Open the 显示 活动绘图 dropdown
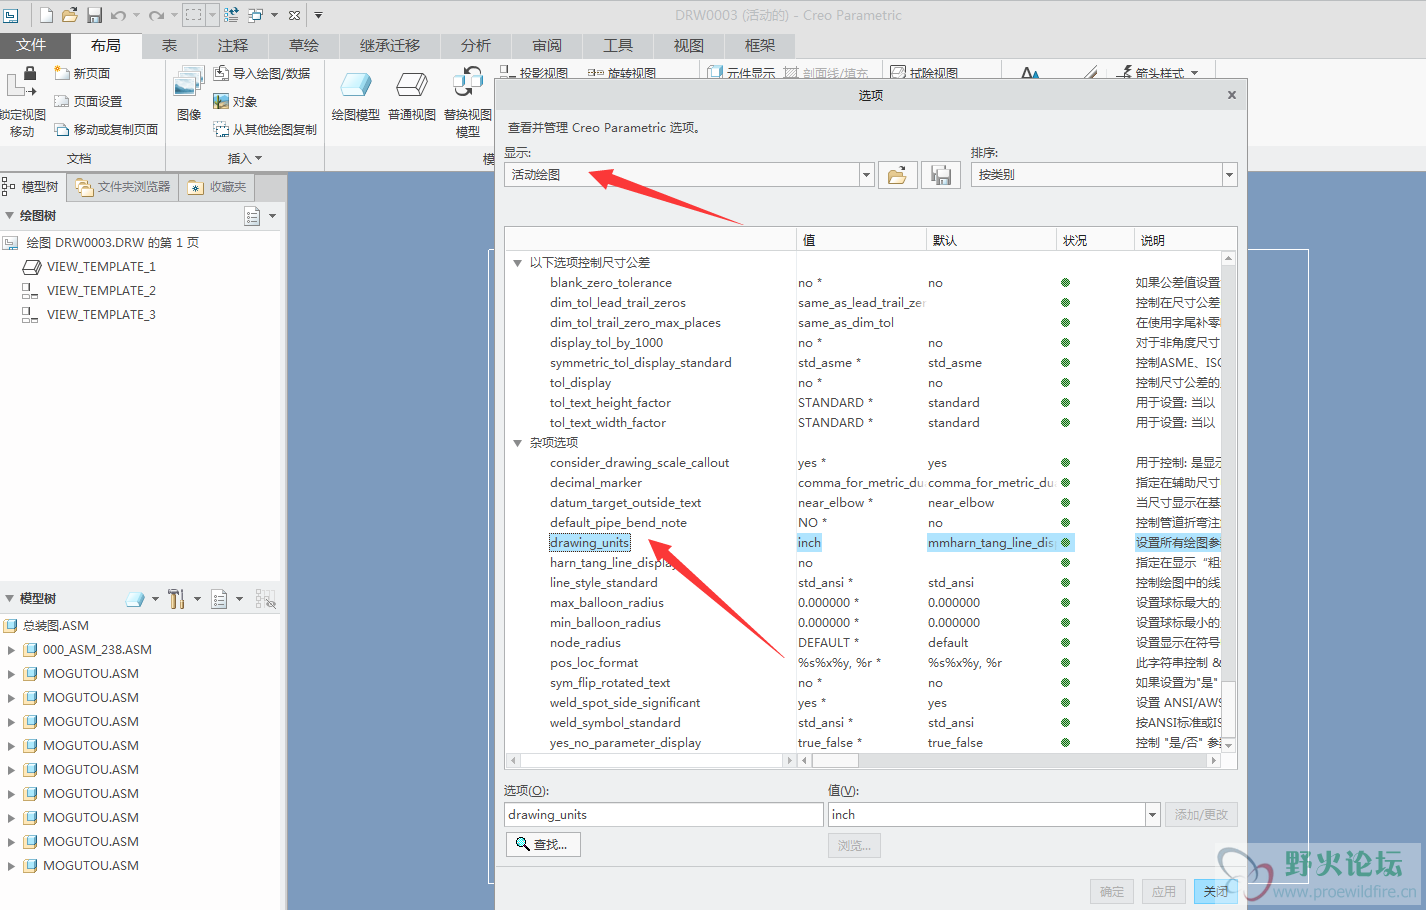Image resolution: width=1426 pixels, height=910 pixels. pyautogui.click(x=866, y=175)
